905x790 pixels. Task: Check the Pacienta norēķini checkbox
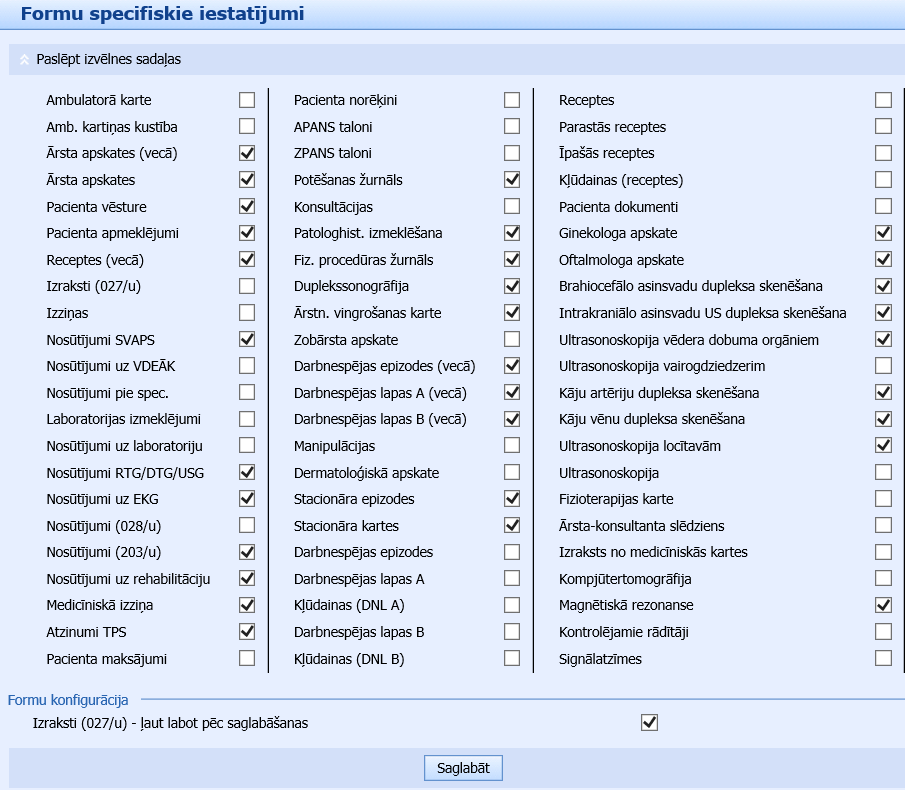pos(512,100)
